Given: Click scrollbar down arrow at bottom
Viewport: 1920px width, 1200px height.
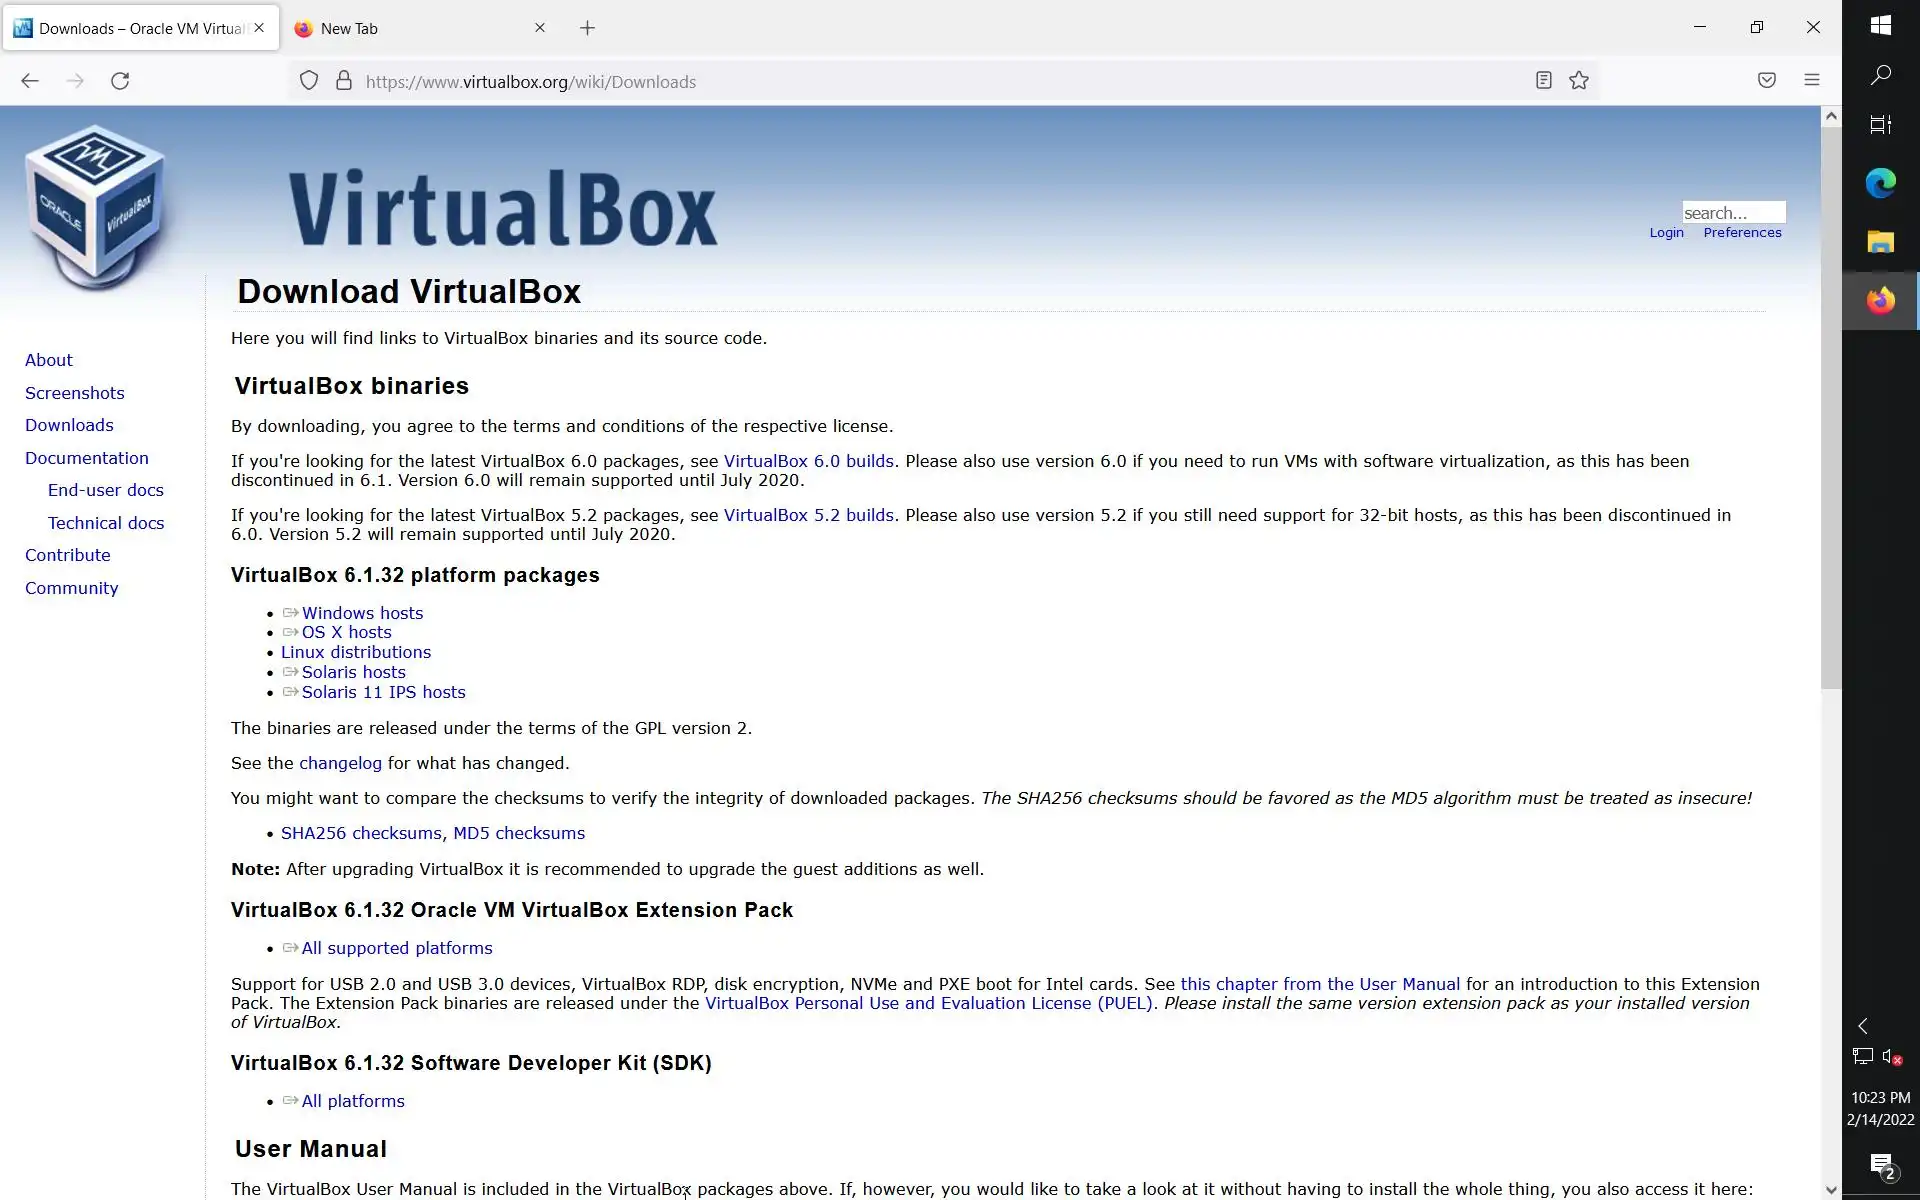Looking at the screenshot, I should [1830, 1189].
